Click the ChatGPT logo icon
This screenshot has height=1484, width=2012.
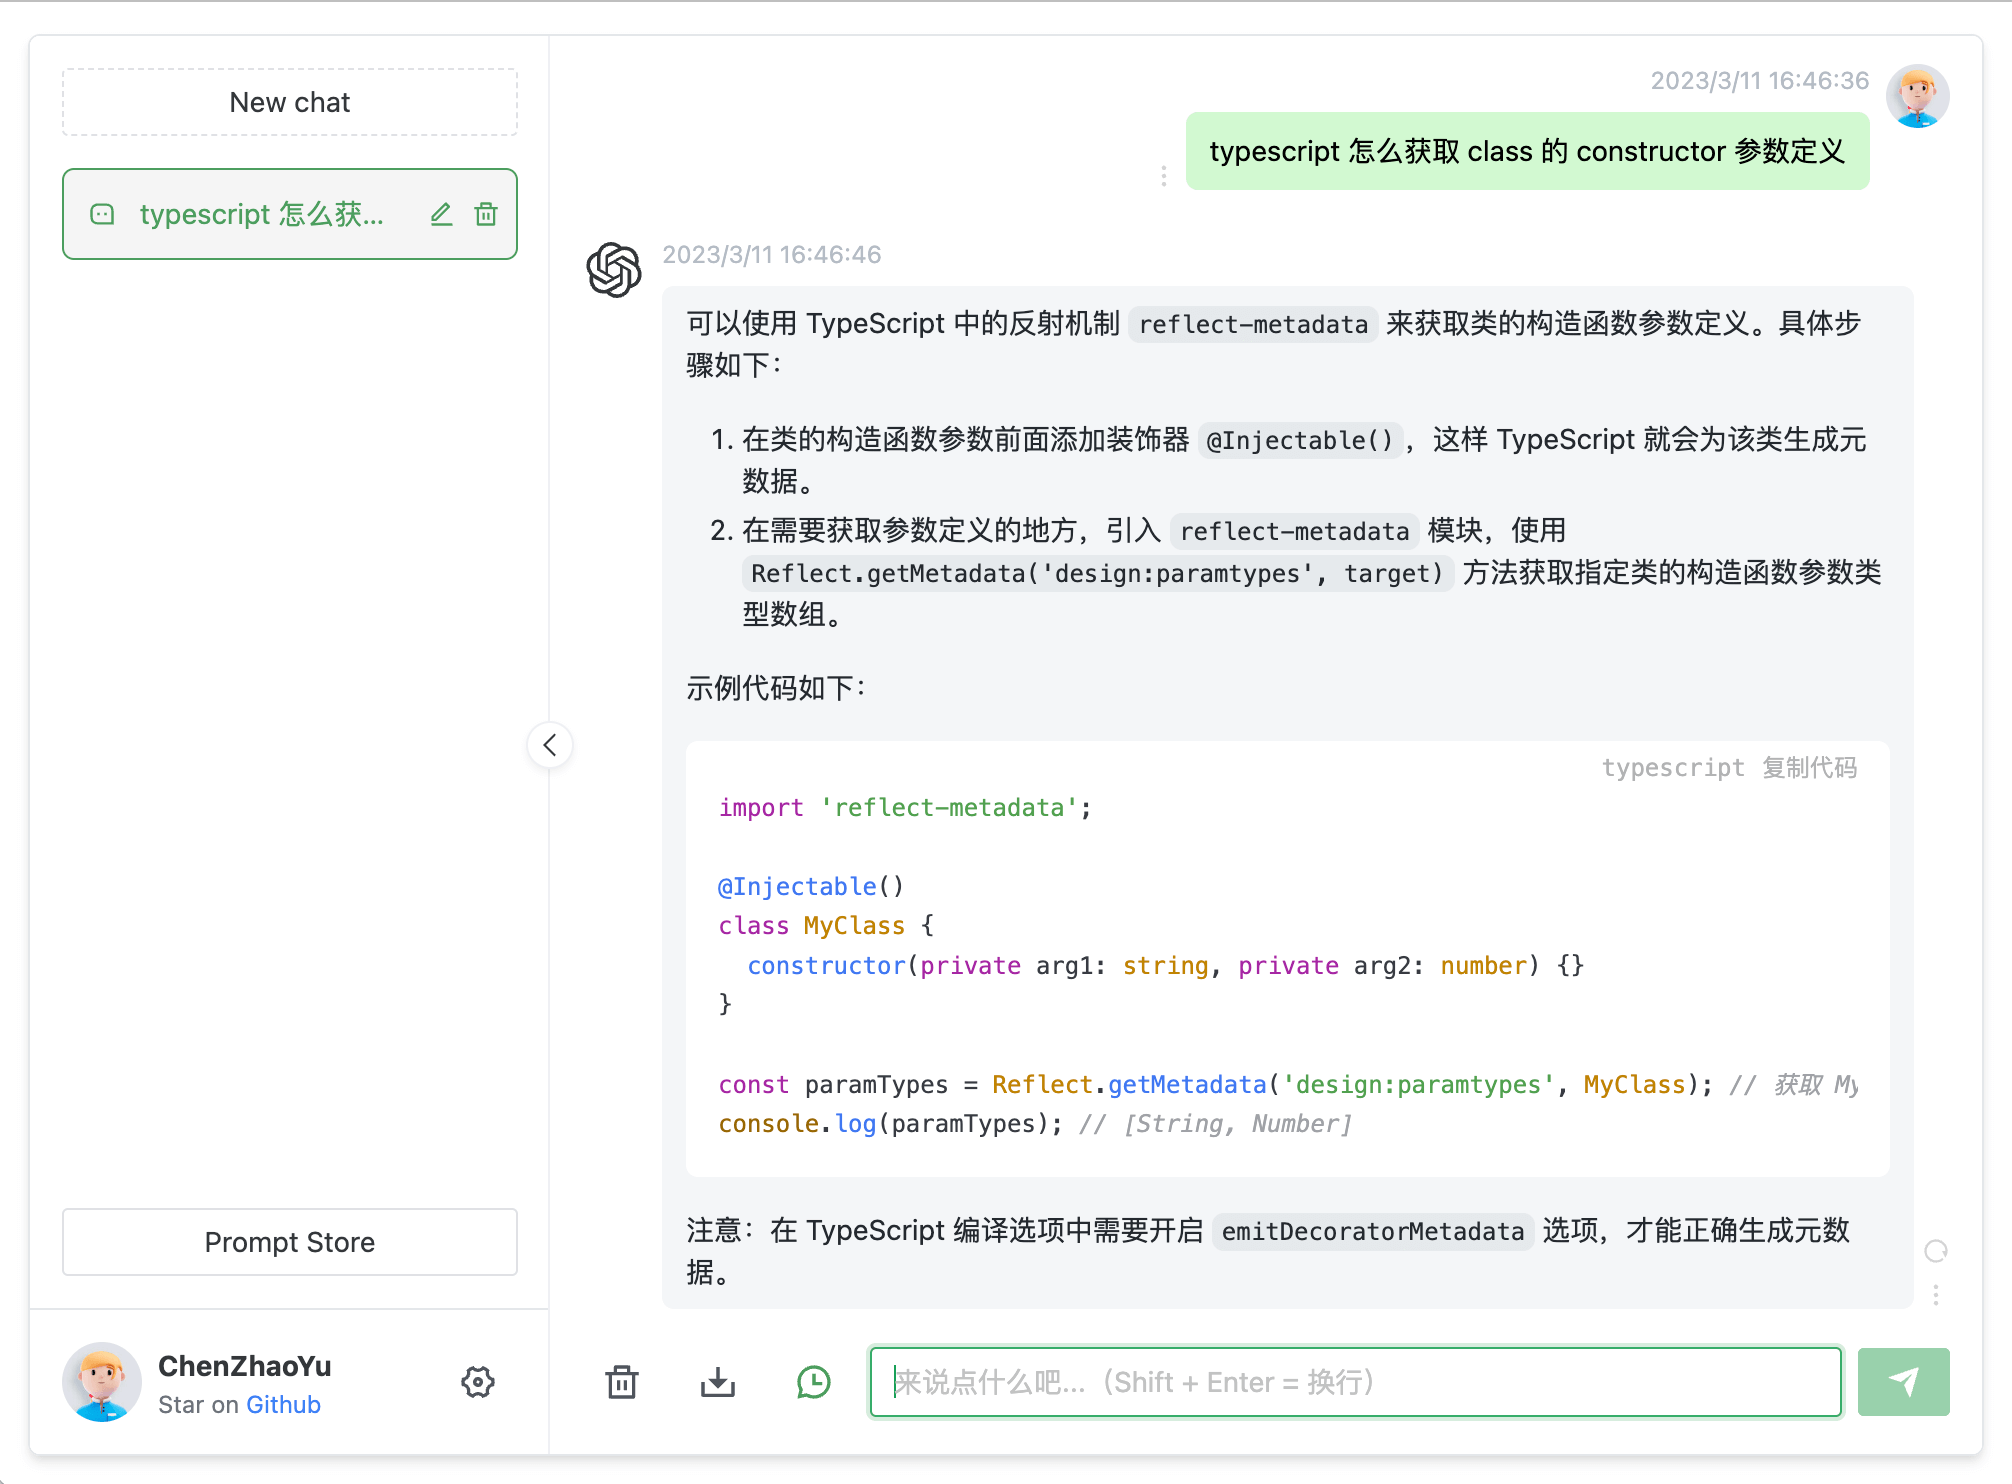coord(614,270)
